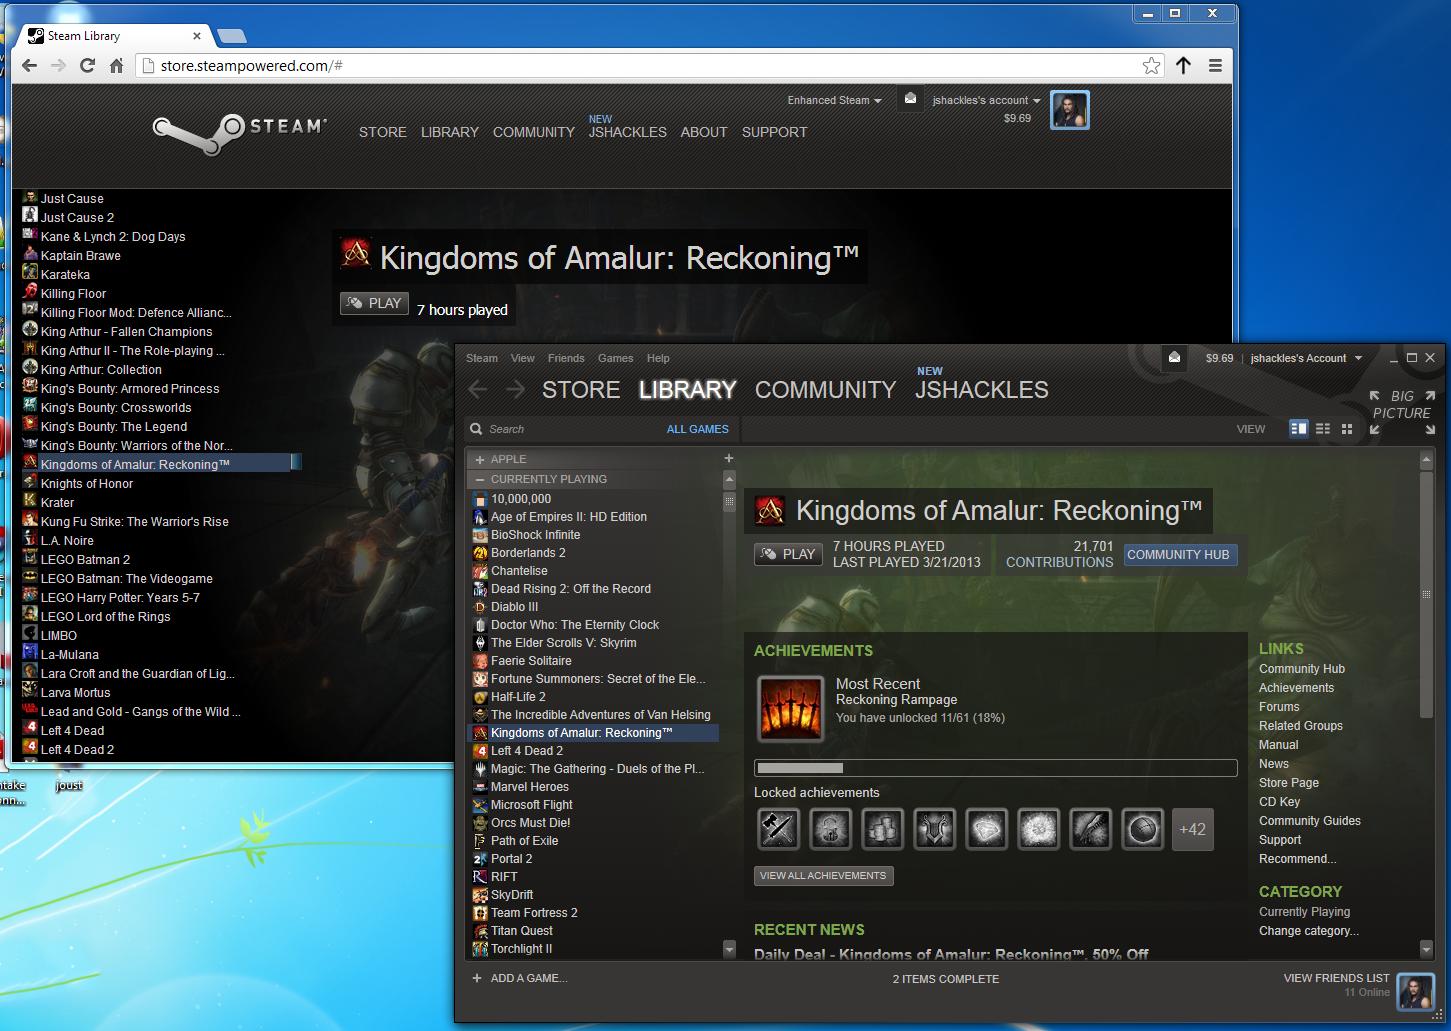The image size is (1451, 1031).
Task: Open View Friends List
Action: (x=1336, y=978)
